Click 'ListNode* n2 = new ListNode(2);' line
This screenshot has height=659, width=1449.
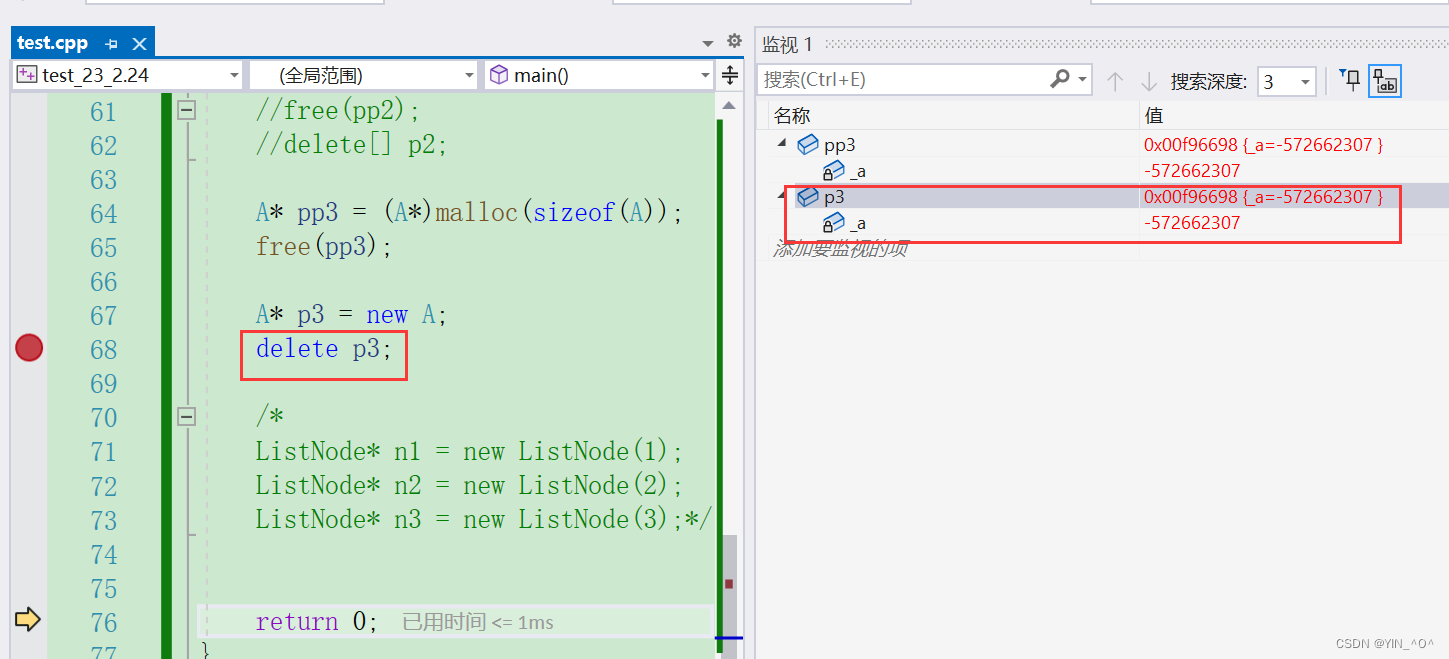469,485
